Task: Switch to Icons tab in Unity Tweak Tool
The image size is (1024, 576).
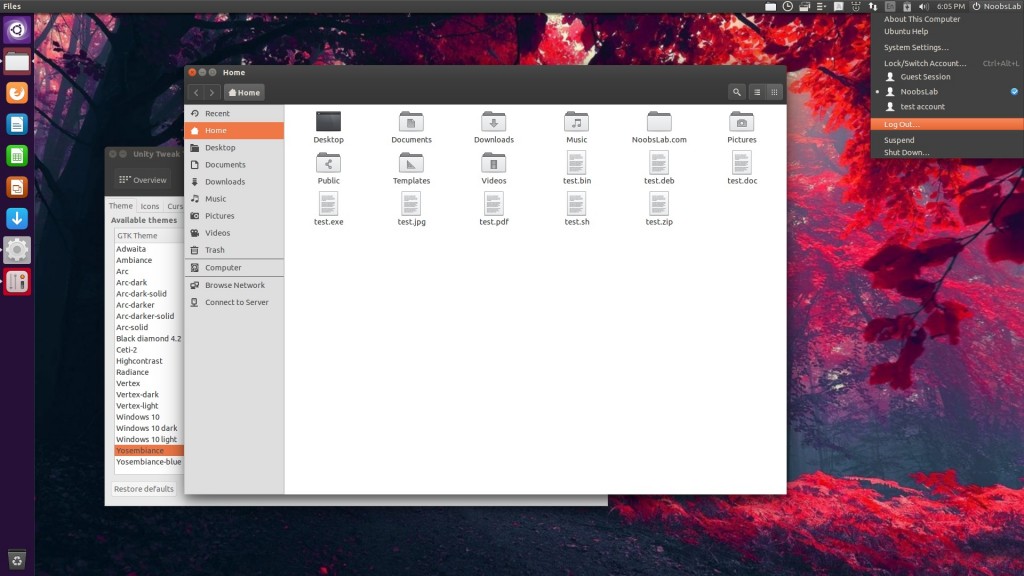Action: (150, 206)
